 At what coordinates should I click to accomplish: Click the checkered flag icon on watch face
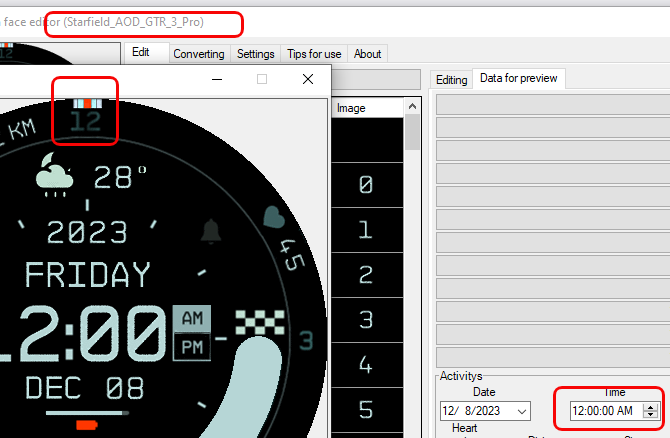260,322
